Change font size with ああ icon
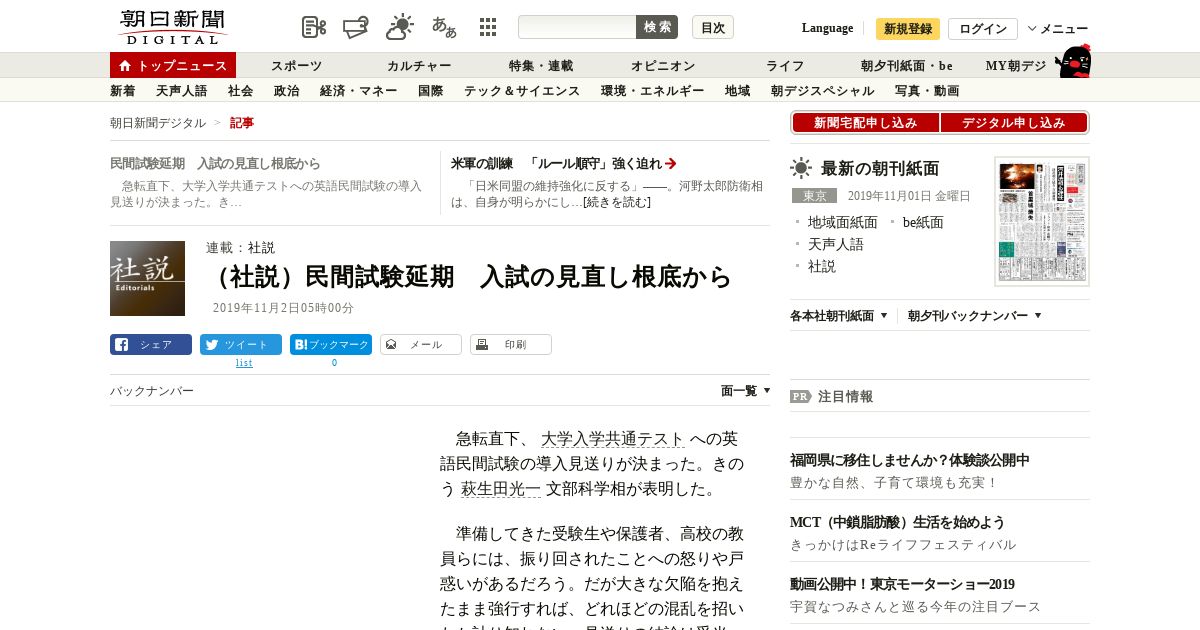Image resolution: width=1200 pixels, height=630 pixels. (x=444, y=27)
